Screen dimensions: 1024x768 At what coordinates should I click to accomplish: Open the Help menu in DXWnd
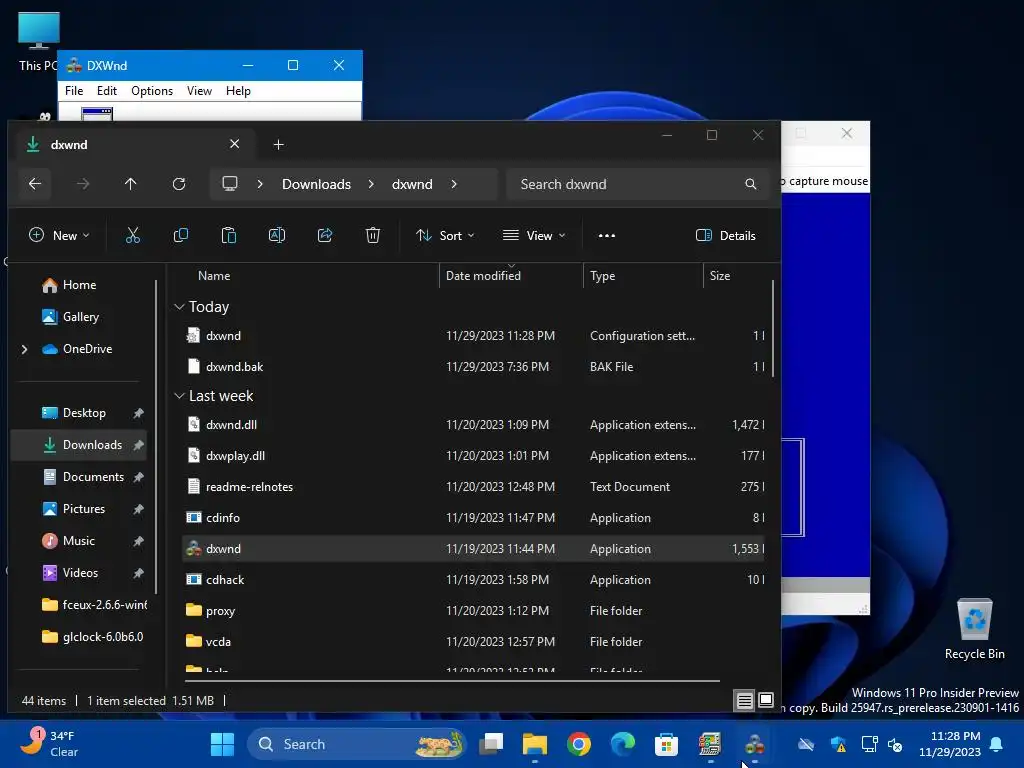click(x=238, y=91)
